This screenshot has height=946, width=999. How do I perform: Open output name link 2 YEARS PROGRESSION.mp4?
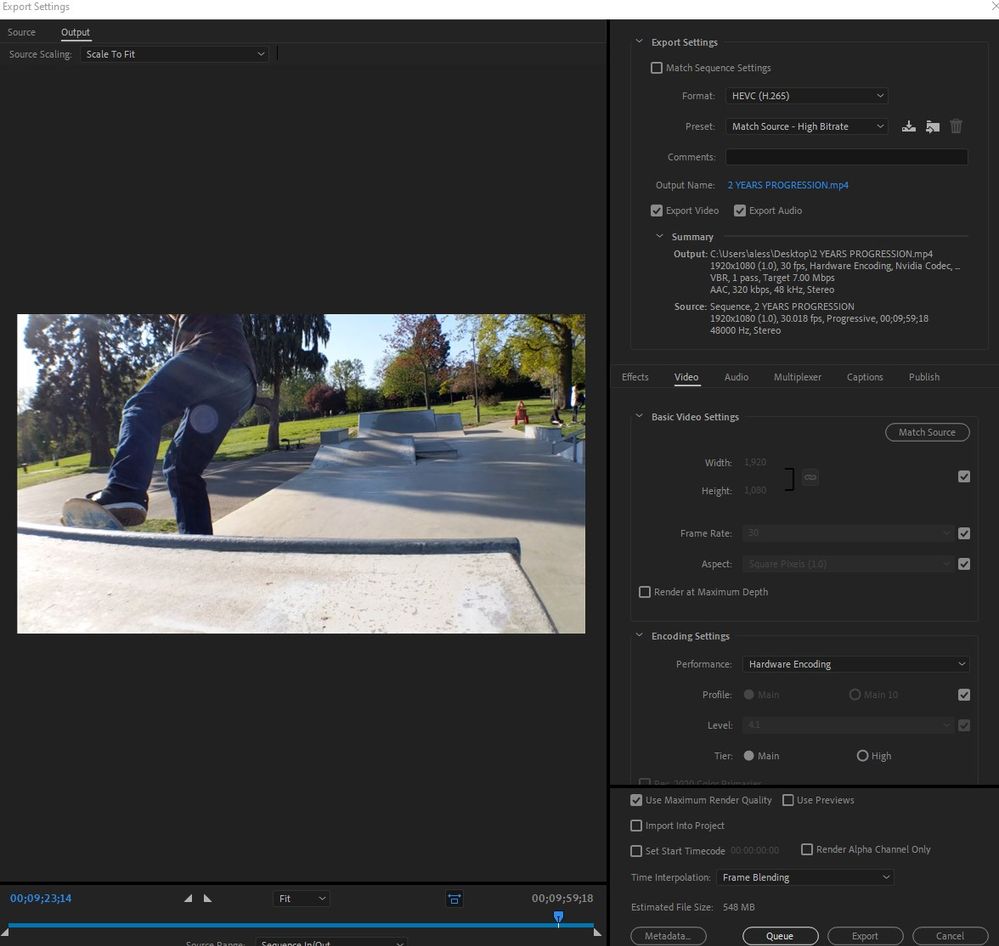click(788, 185)
